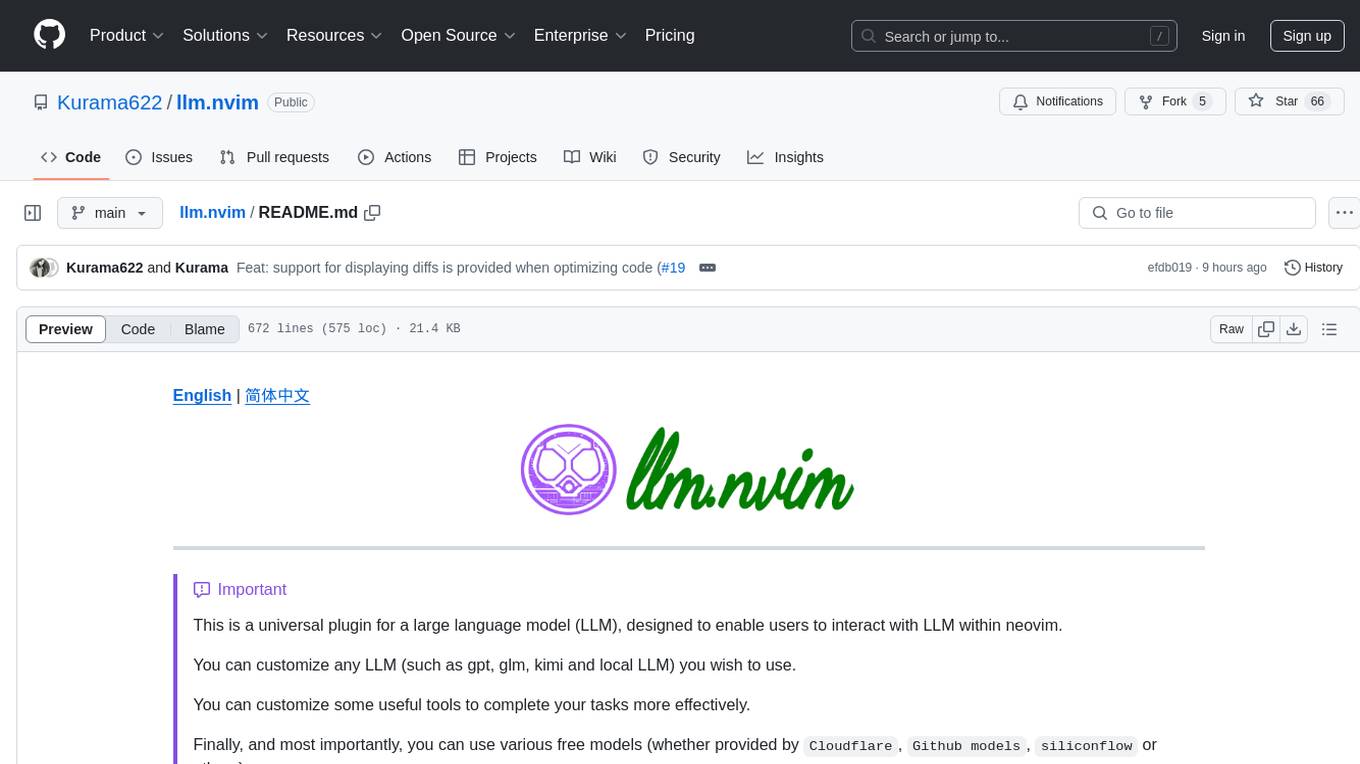Switch to the Issues tab
Screen dimensions: 1360x764
coord(159,157)
